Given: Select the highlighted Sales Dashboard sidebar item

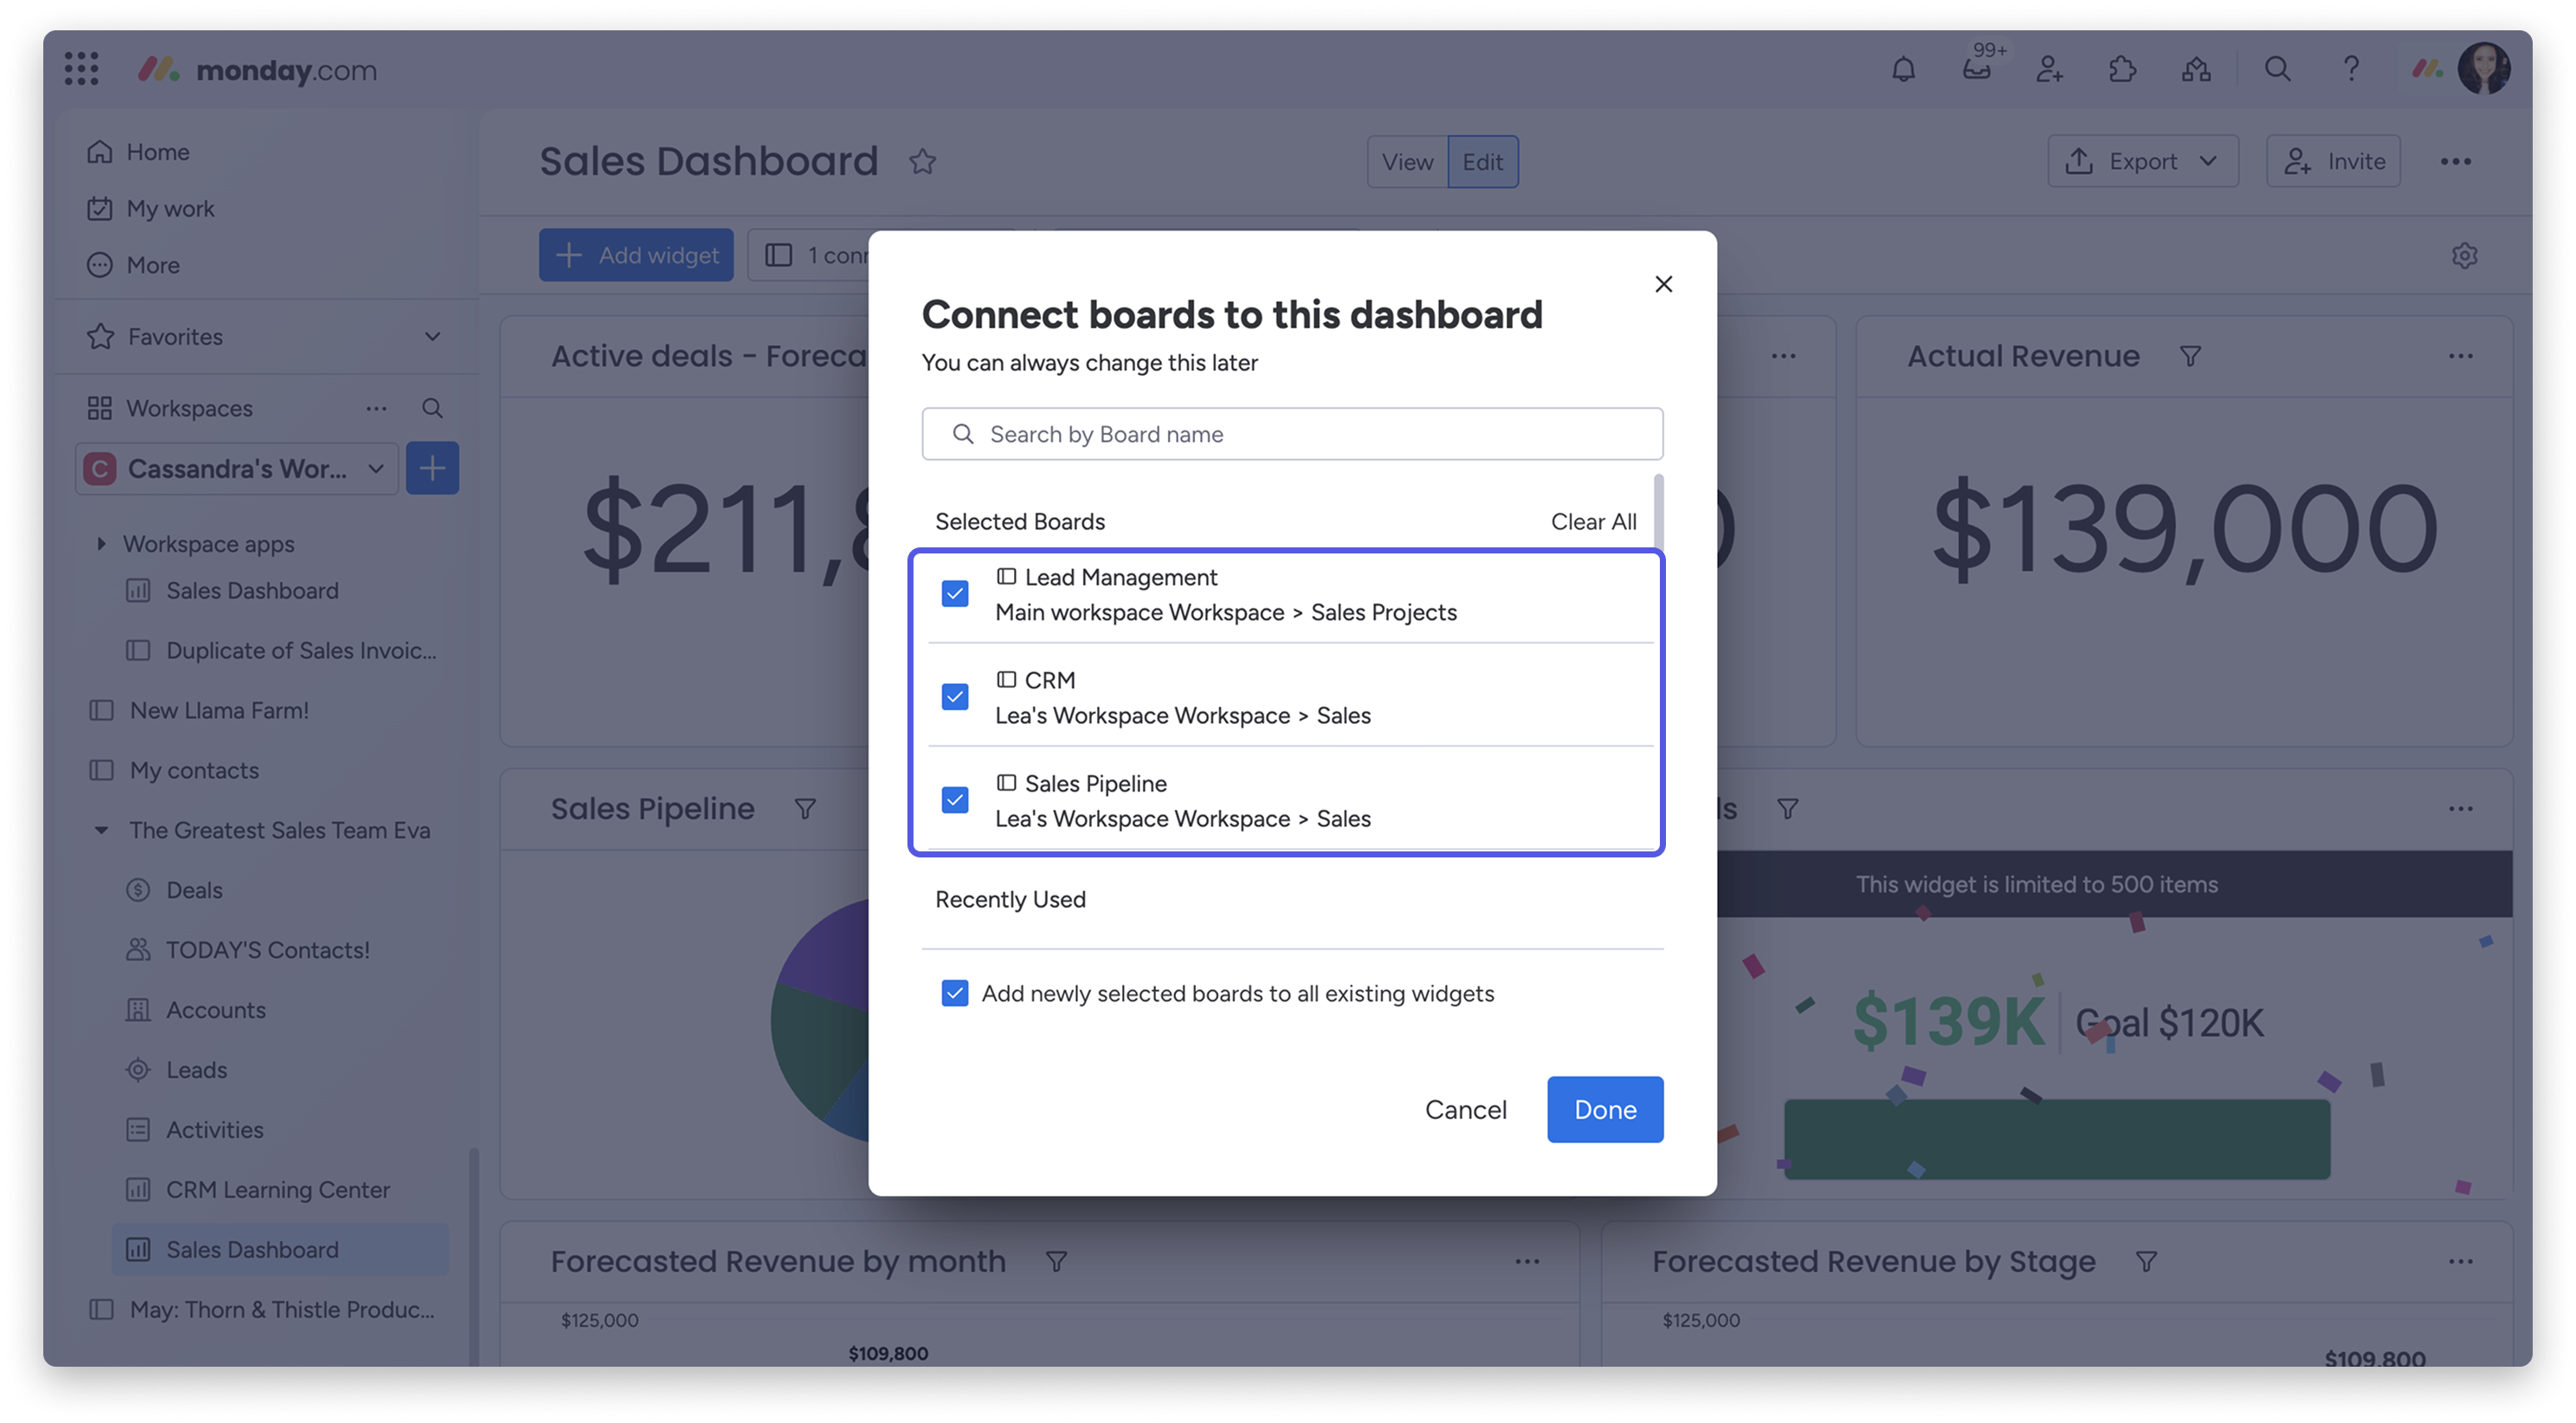Looking at the screenshot, I should (x=280, y=1249).
